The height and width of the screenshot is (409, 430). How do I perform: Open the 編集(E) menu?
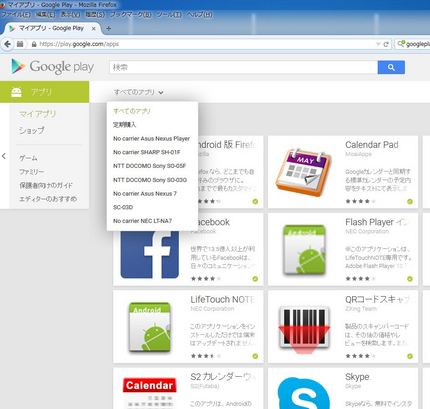(x=45, y=14)
